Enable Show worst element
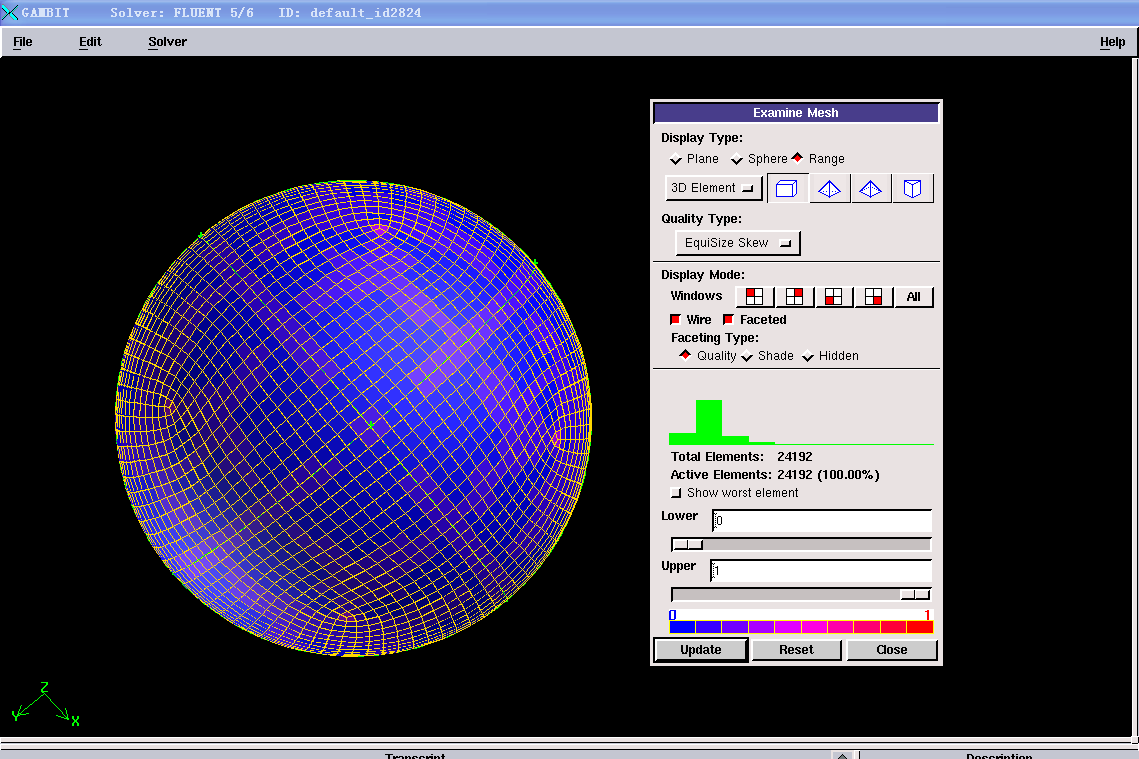Screen dimensions: 1139x759 (676, 493)
